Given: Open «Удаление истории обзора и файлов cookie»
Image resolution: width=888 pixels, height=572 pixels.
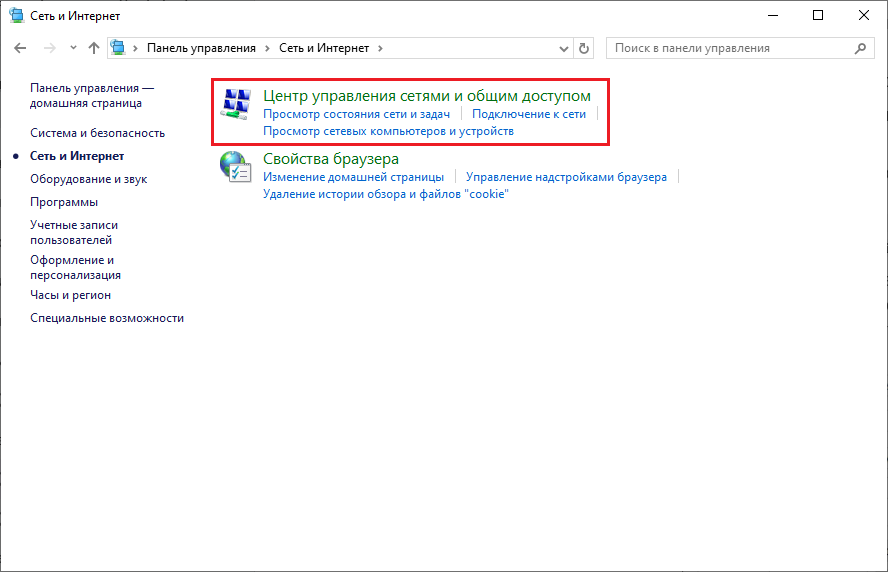Looking at the screenshot, I should 385,194.
